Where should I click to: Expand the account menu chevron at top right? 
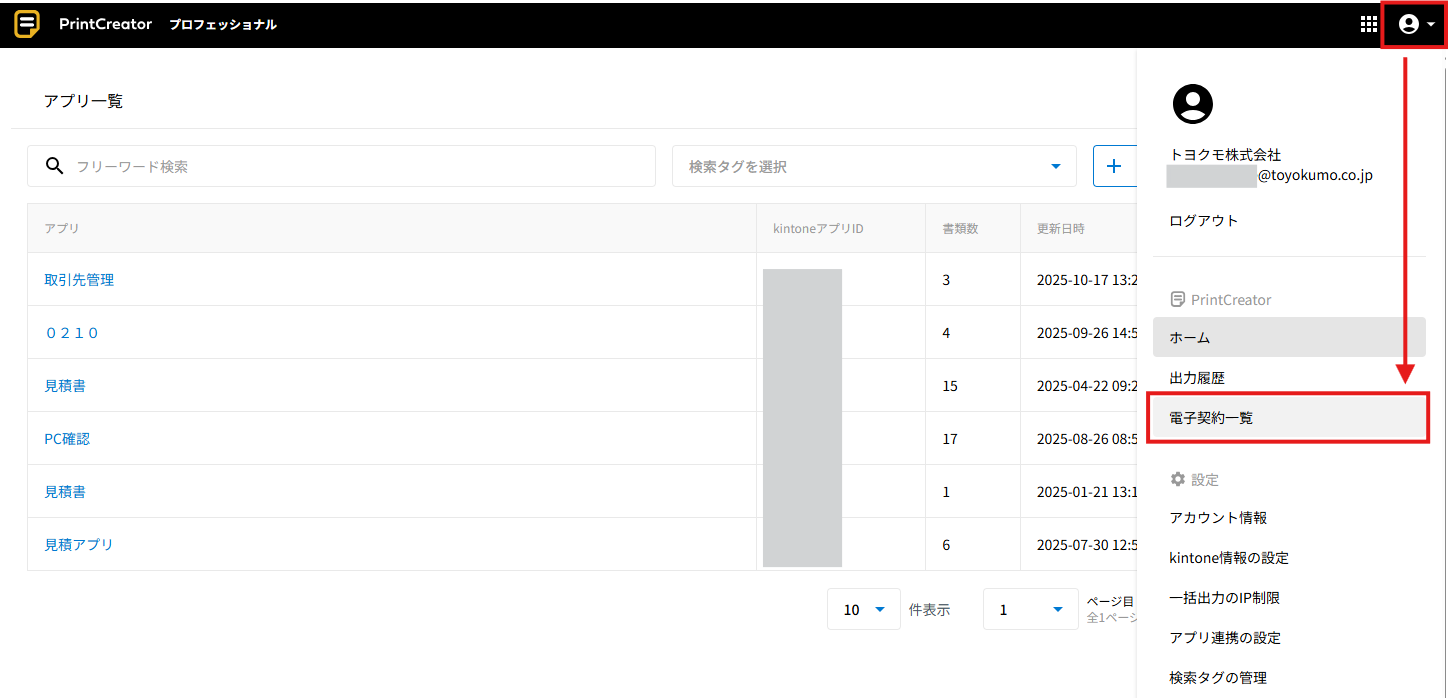click(x=1431, y=23)
